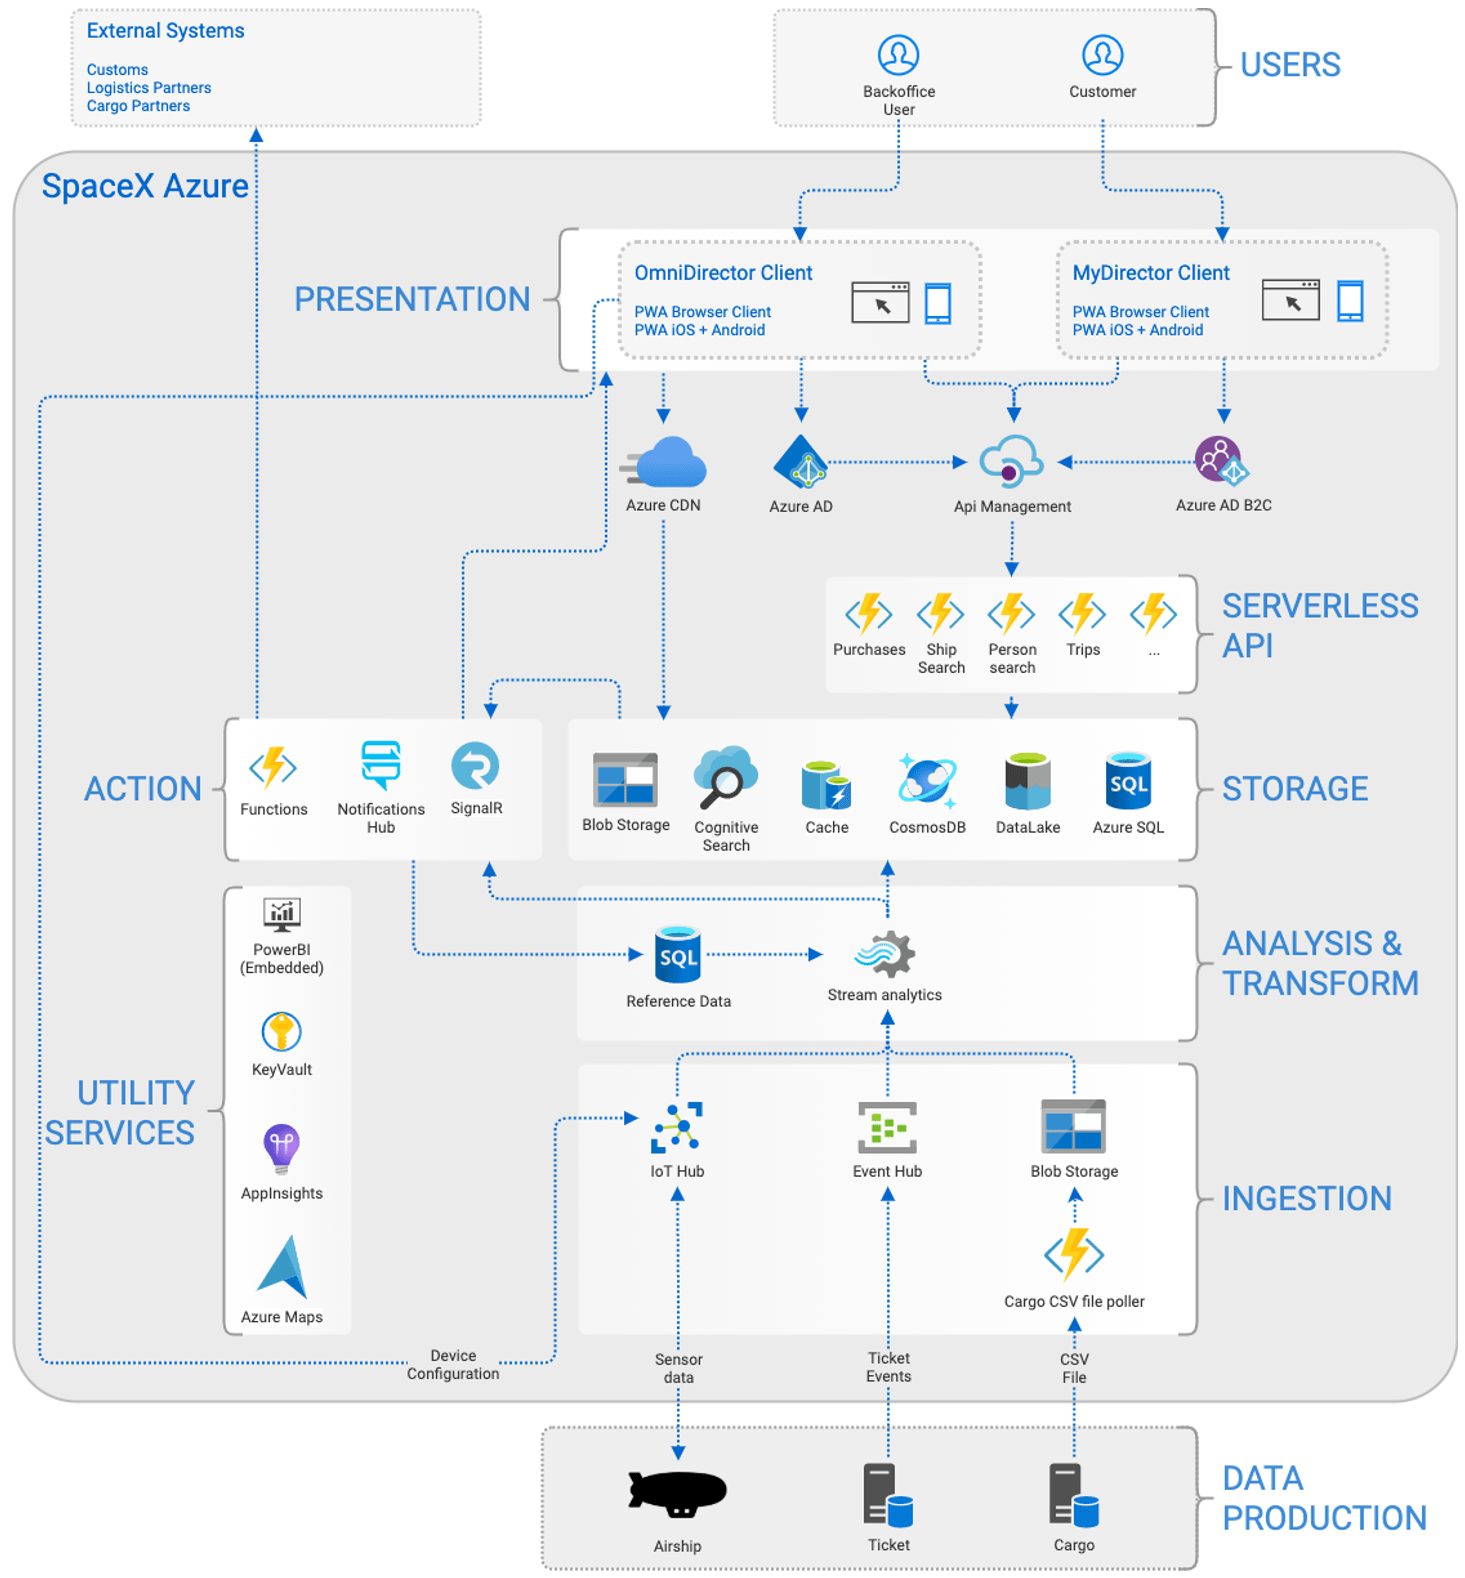Select the DataLake icon
The image size is (1465, 1578).
(1027, 781)
